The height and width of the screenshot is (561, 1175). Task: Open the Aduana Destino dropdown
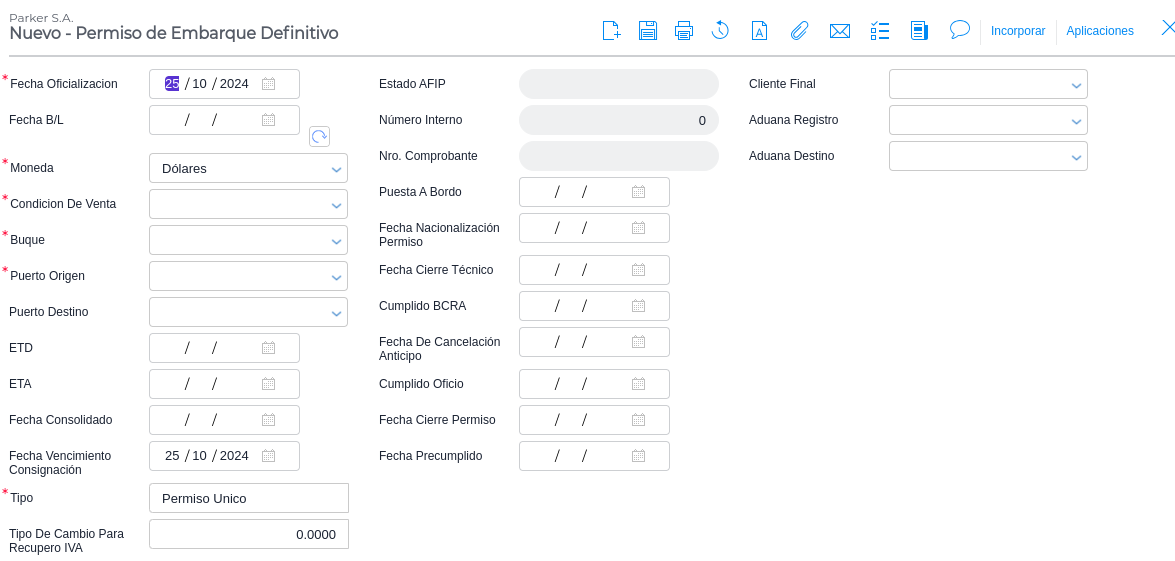pyautogui.click(x=1076, y=157)
